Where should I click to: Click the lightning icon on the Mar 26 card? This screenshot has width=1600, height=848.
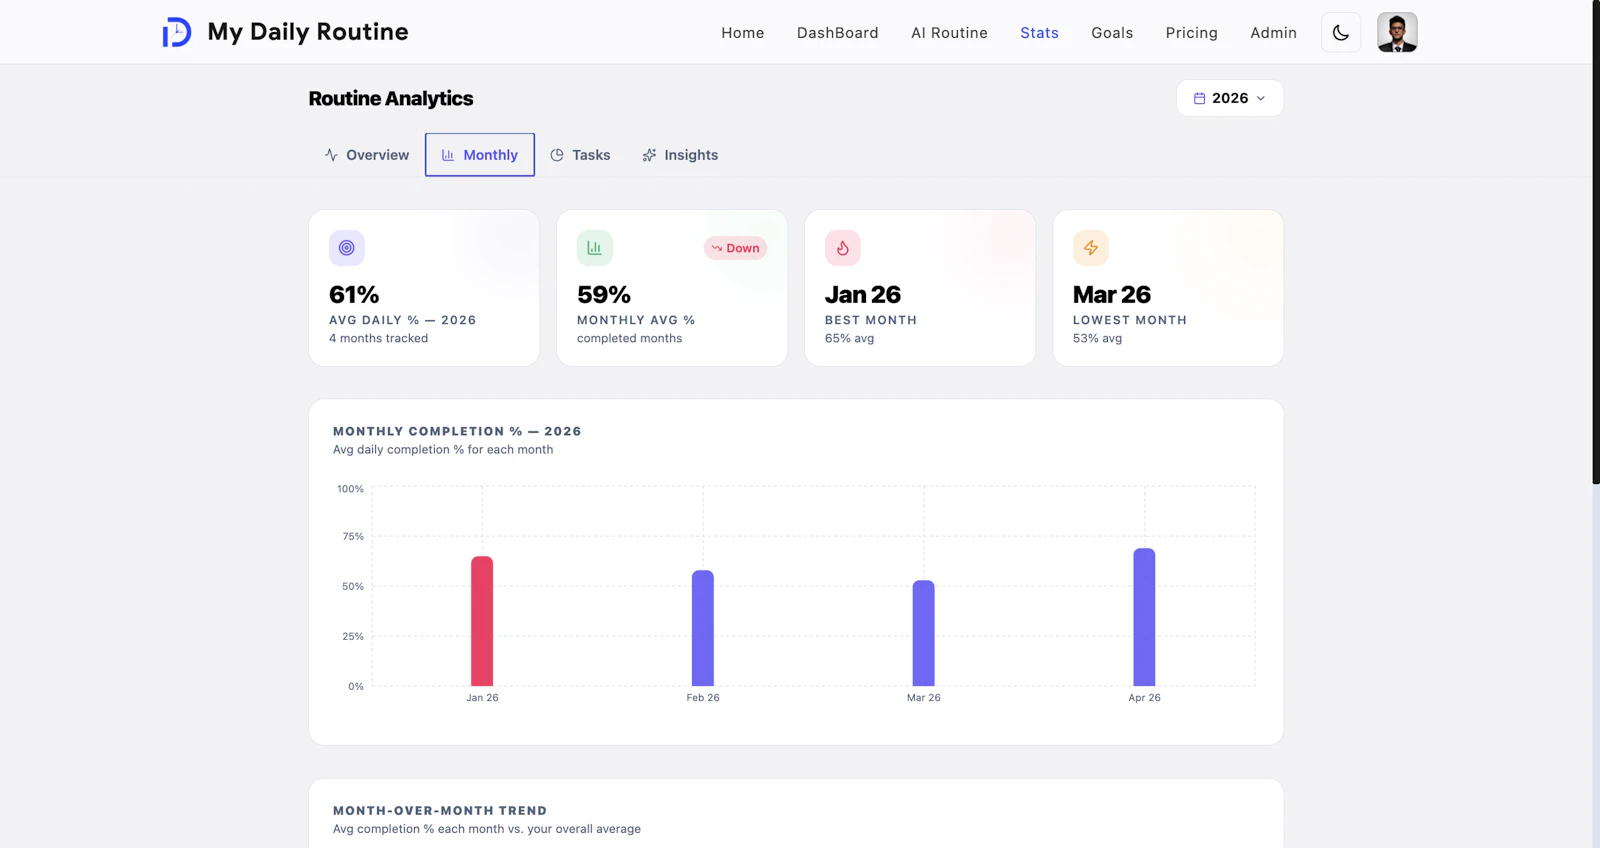[1091, 248]
